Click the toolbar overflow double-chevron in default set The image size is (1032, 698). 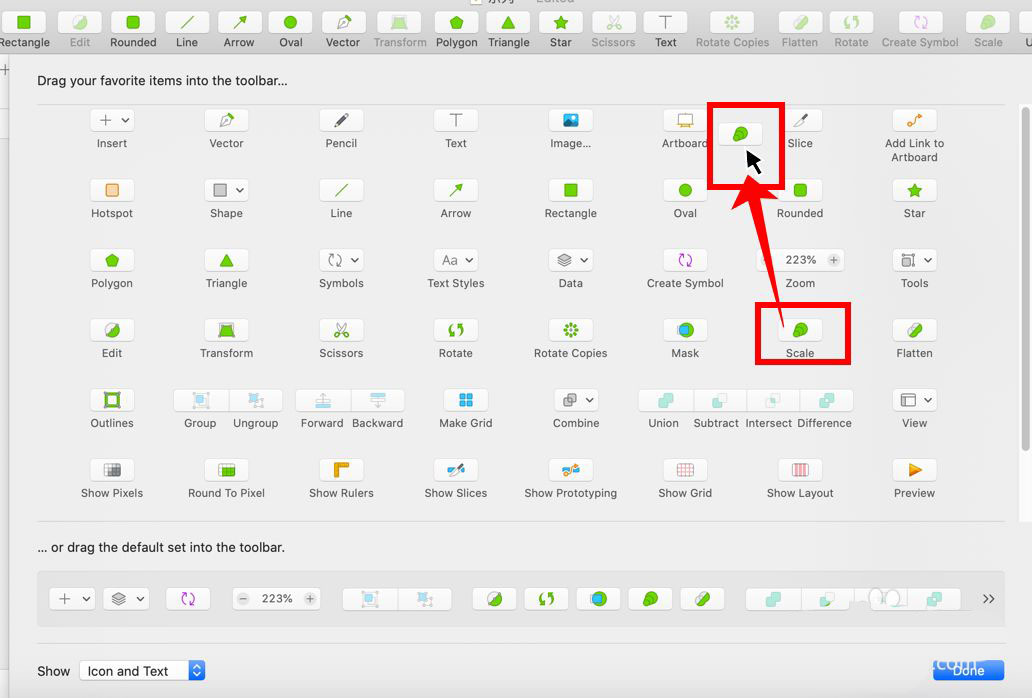988,599
